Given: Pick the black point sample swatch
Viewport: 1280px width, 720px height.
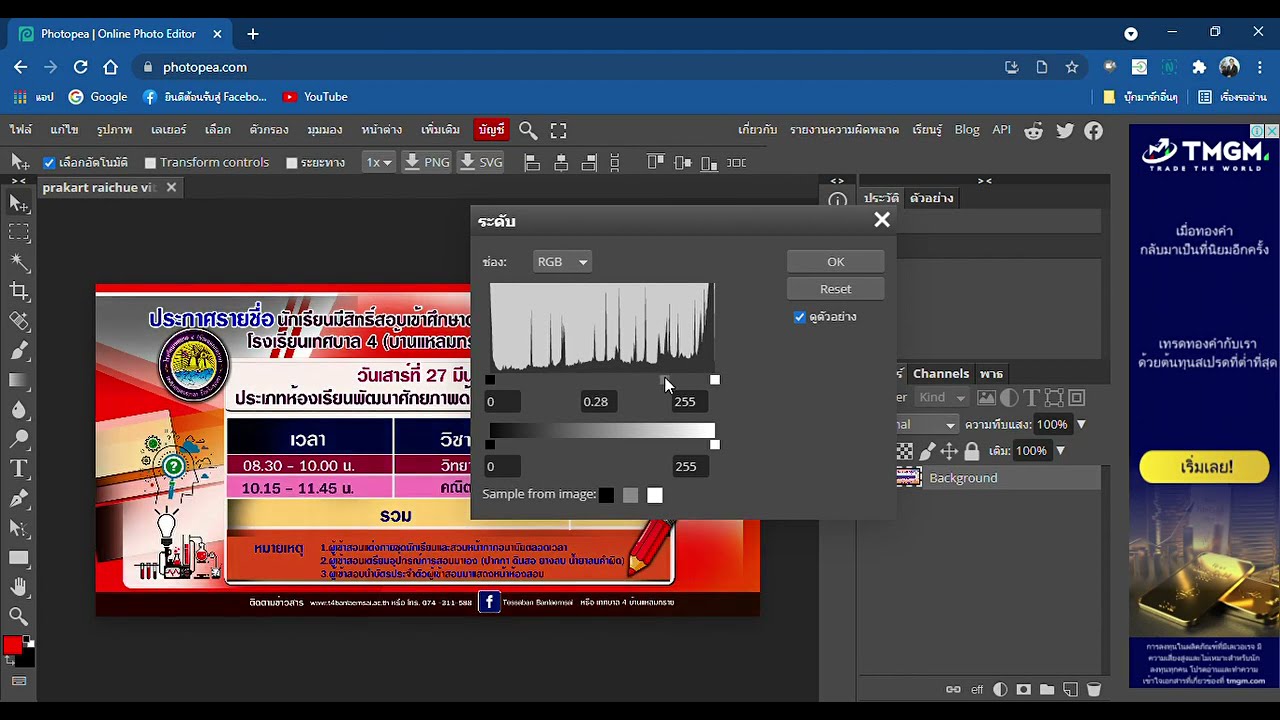Looking at the screenshot, I should [606, 495].
